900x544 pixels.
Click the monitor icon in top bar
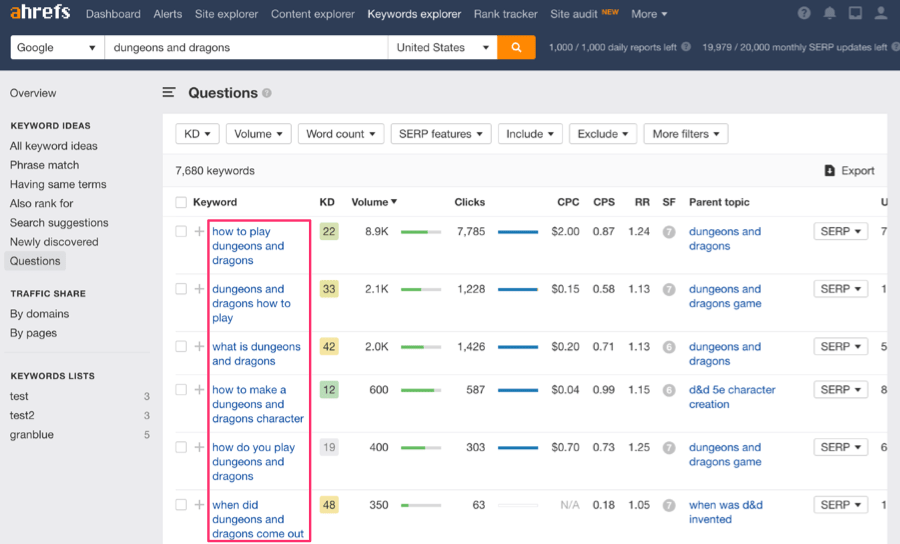[855, 13]
